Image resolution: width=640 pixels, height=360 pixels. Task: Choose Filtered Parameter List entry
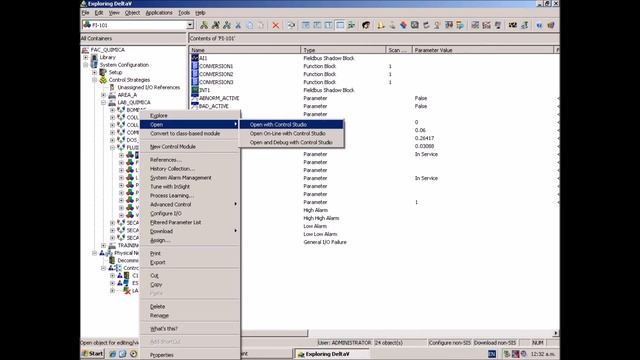(x=190, y=222)
